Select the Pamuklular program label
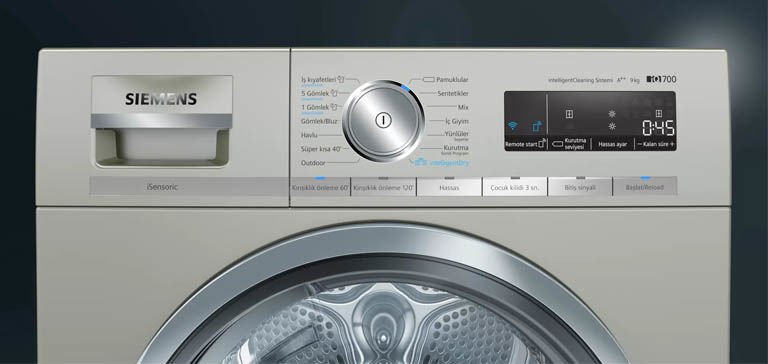 point(453,79)
